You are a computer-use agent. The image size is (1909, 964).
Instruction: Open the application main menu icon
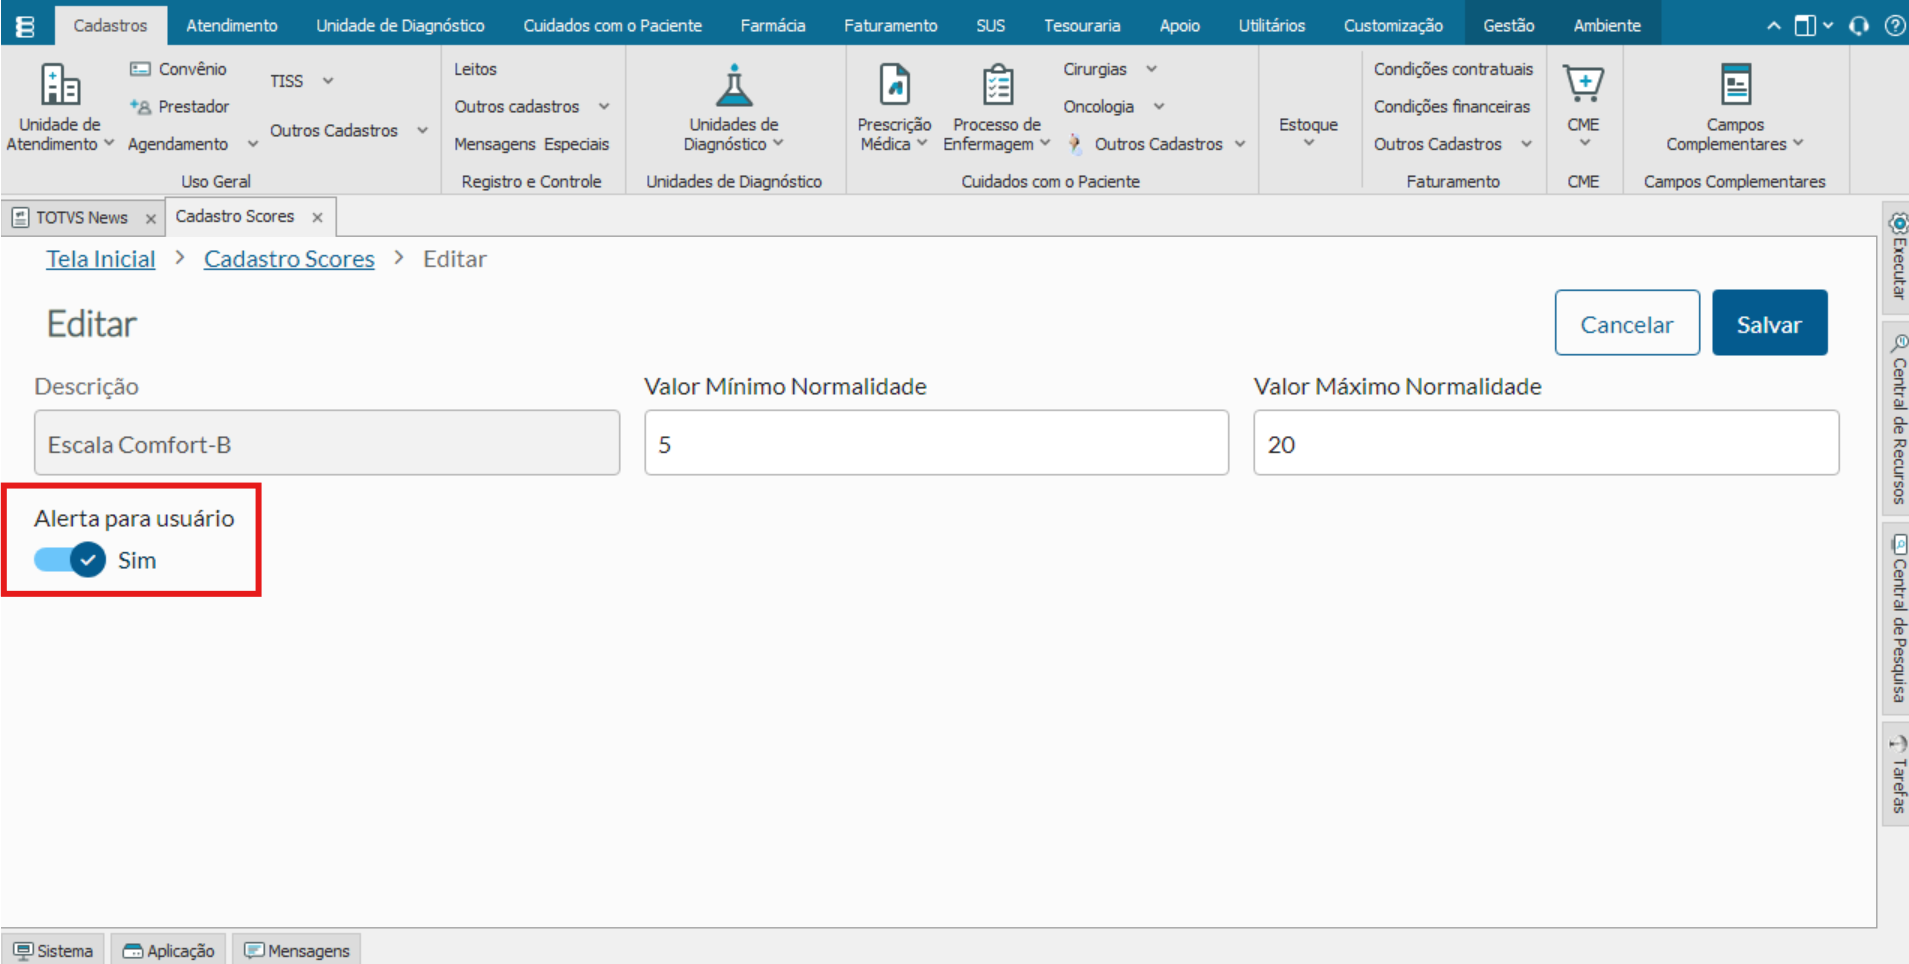26,26
